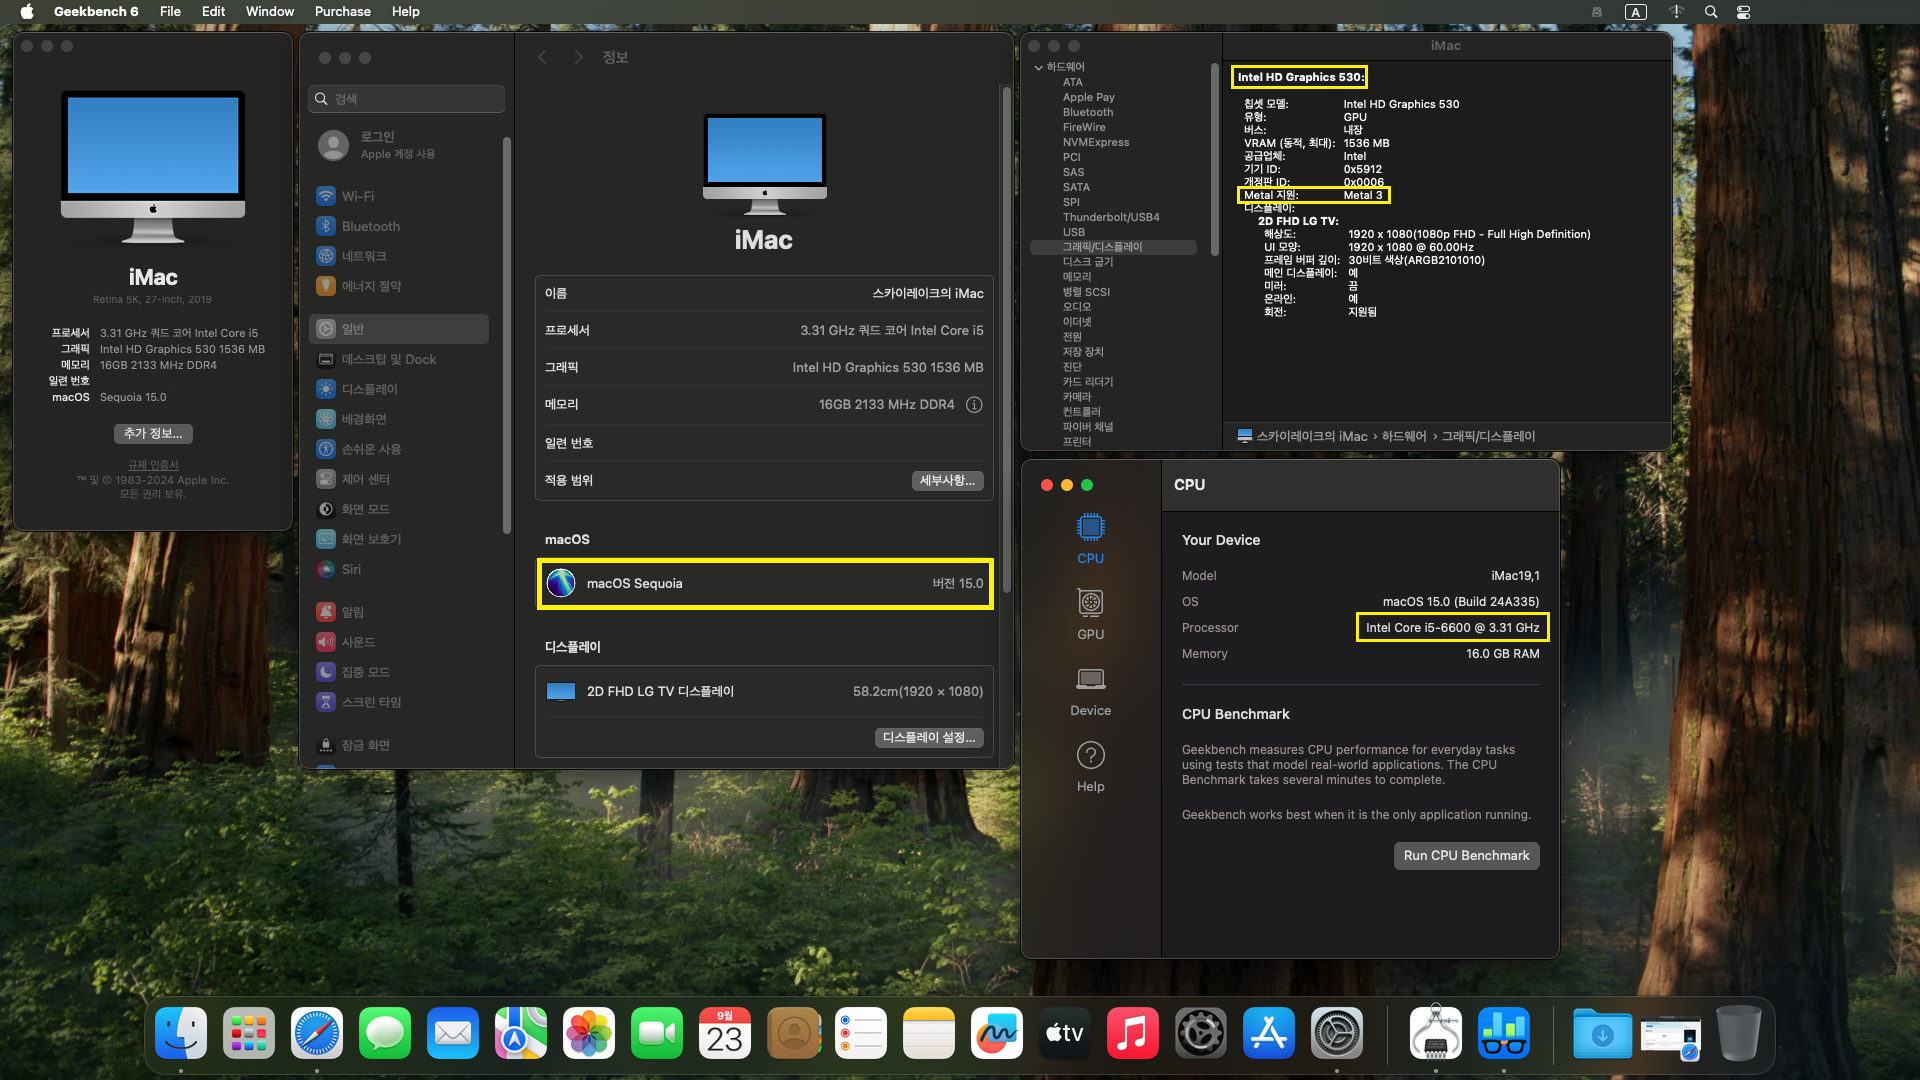This screenshot has height=1080, width=1920.
Task: Select the Intel HD Graphics 530 header row
Action: click(x=1299, y=77)
